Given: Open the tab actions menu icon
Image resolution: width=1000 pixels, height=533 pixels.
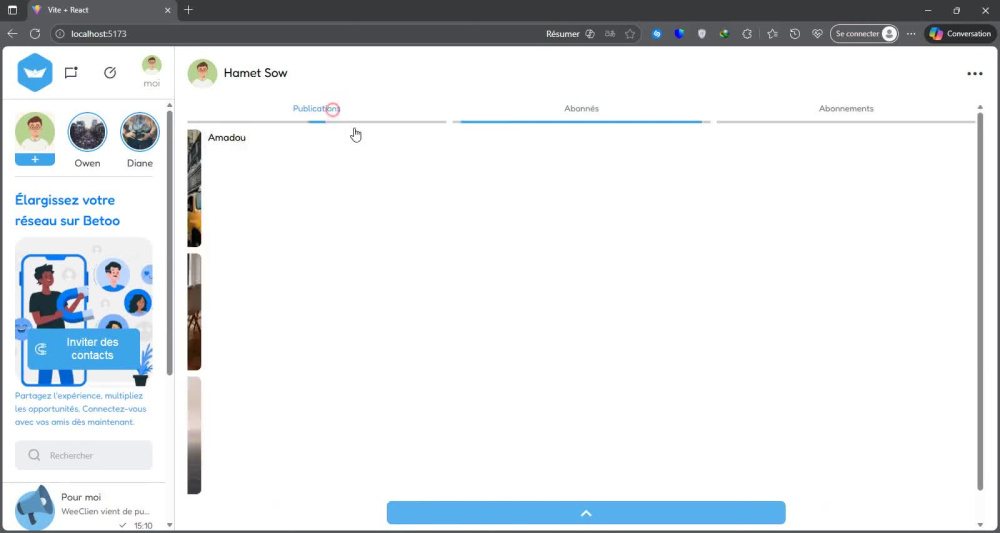Looking at the screenshot, I should click(12, 10).
